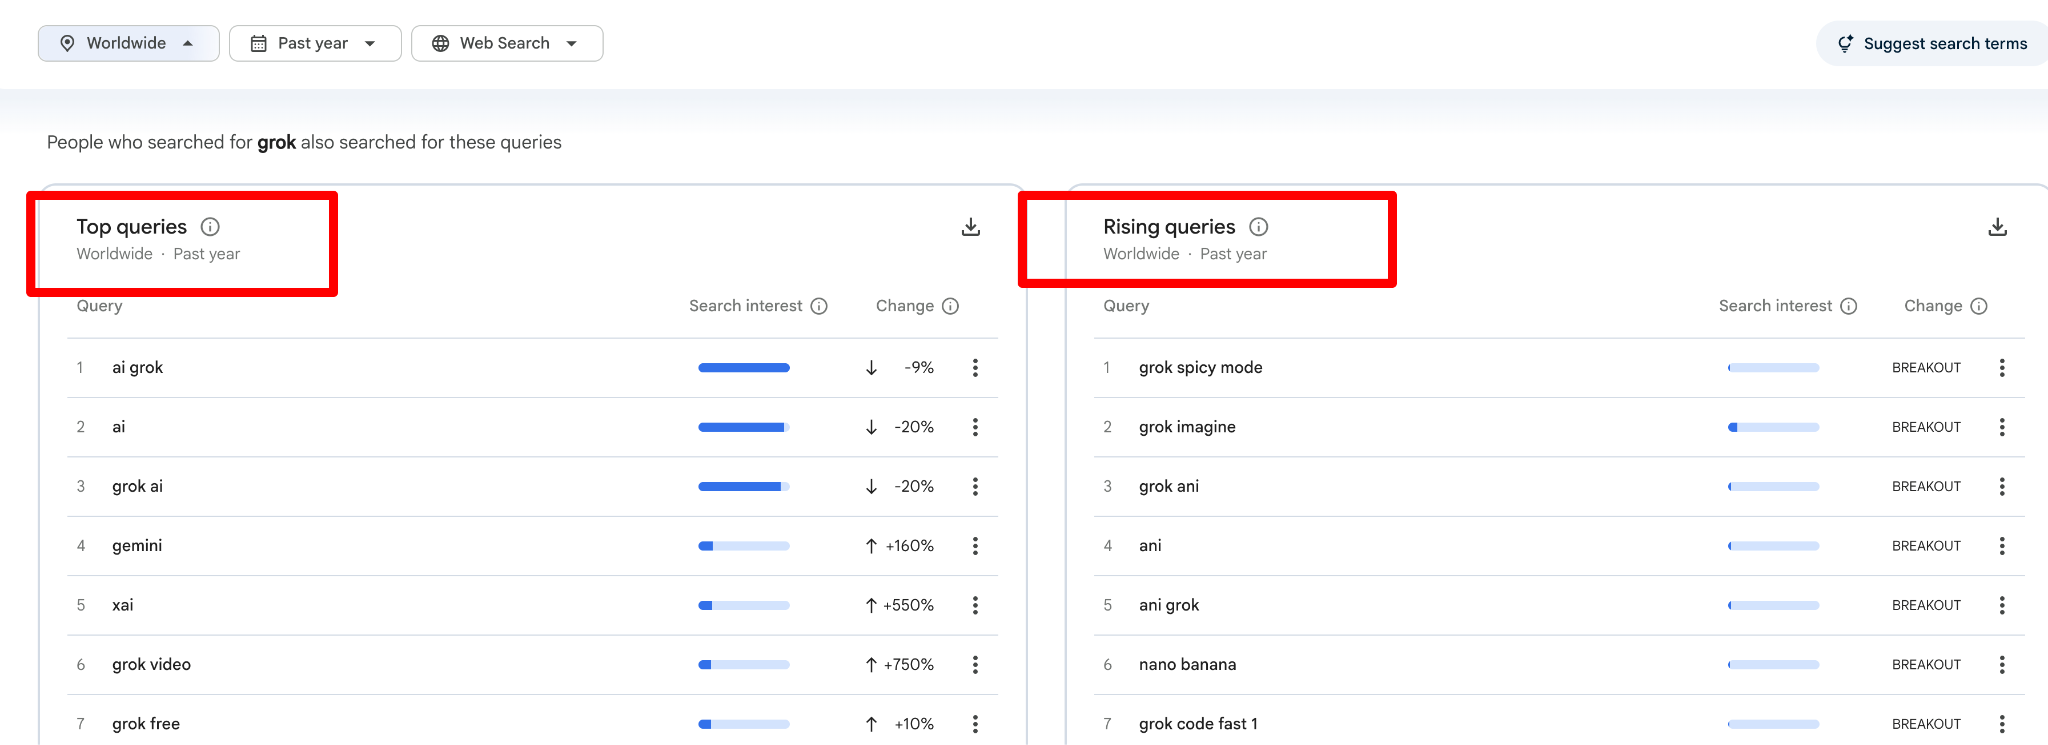Open more options for ai grok row

point(975,368)
